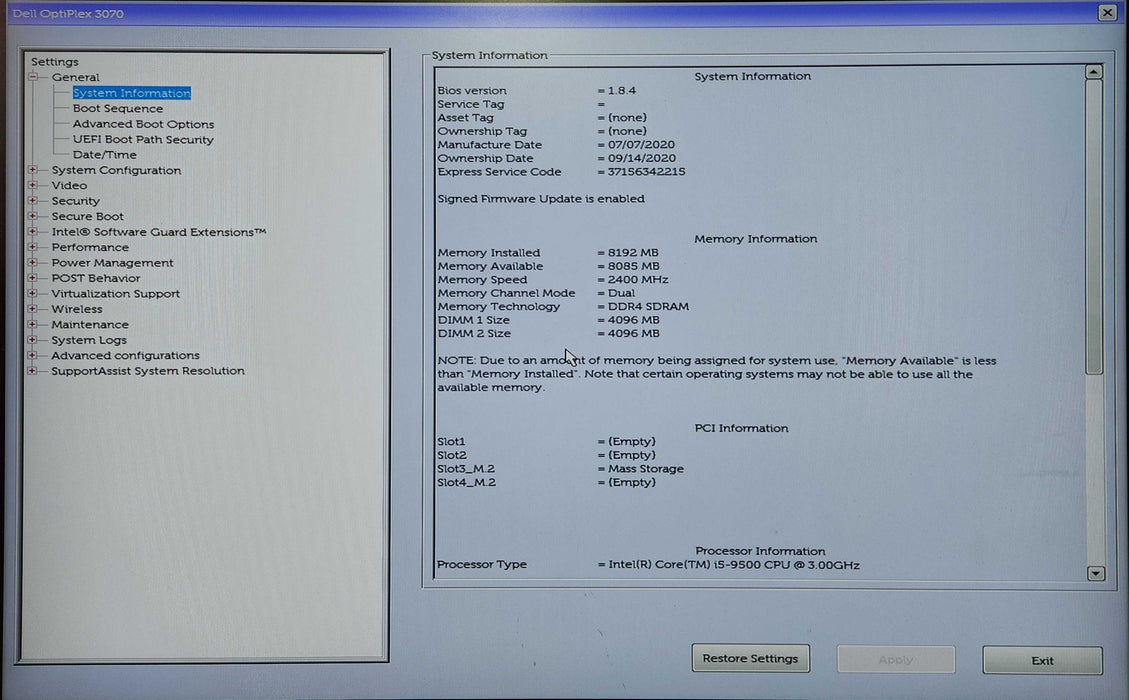
Task: Click the DIMM 2 Size label
Action: [474, 333]
